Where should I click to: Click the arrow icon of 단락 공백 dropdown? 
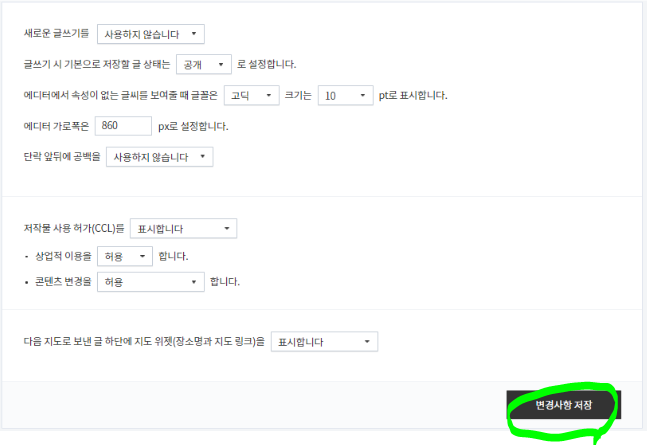[x=203, y=156]
